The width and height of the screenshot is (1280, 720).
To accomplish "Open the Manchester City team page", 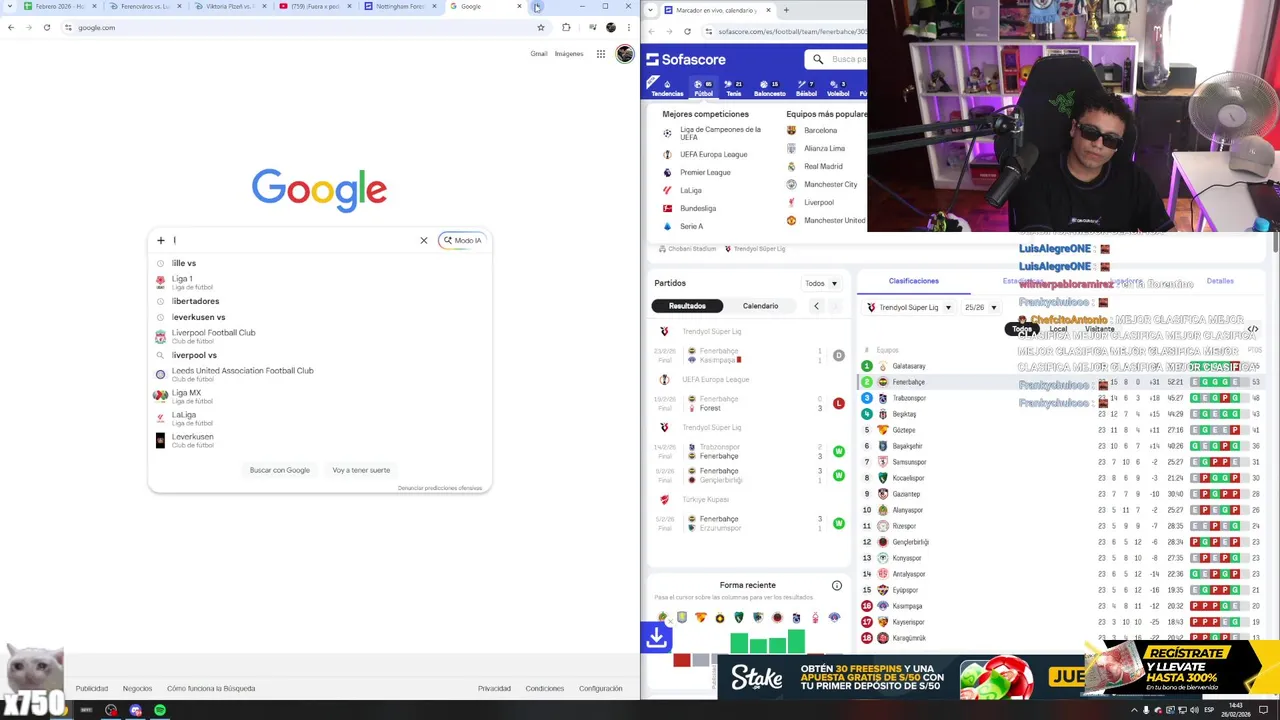I will pyautogui.click(x=822, y=184).
